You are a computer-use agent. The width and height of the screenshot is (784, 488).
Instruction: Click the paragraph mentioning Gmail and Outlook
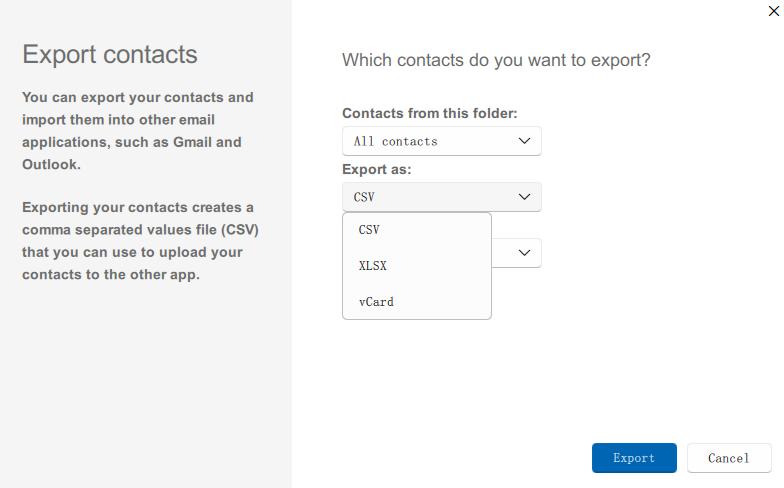[138, 131]
